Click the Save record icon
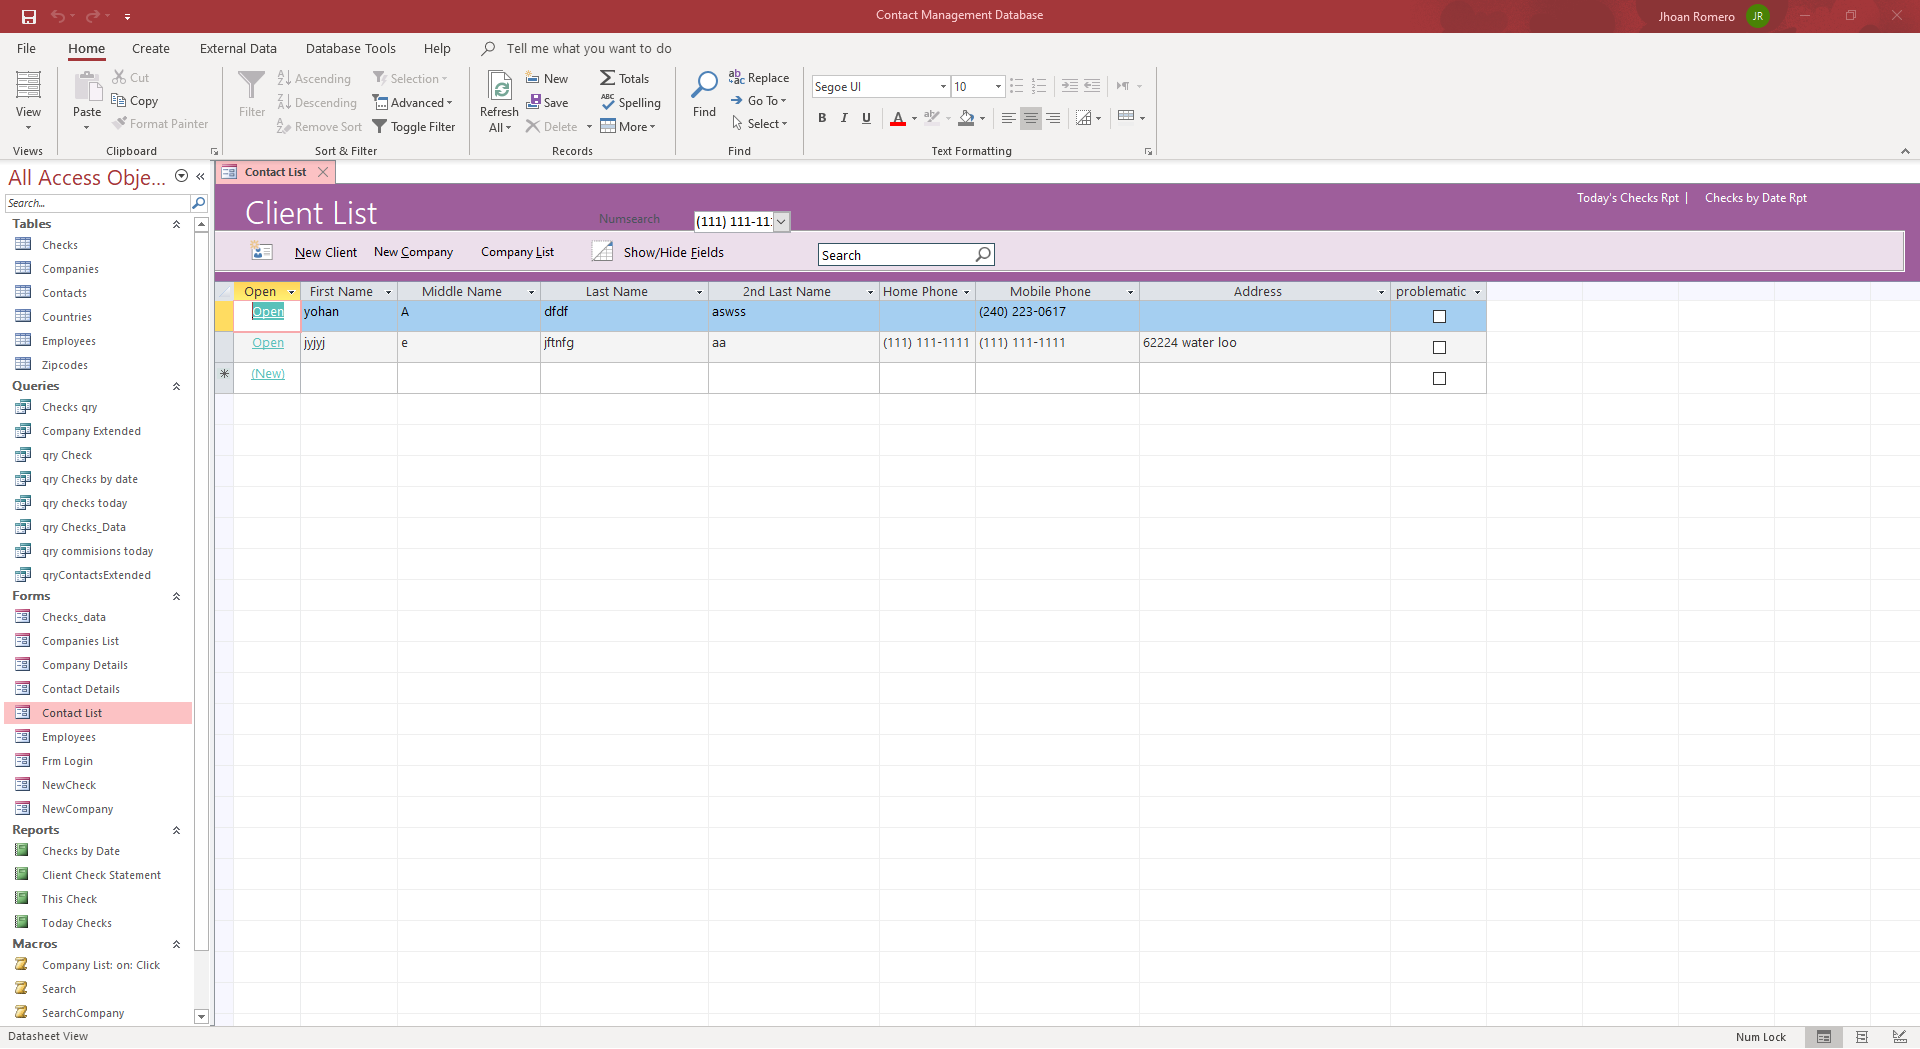 pyautogui.click(x=534, y=102)
